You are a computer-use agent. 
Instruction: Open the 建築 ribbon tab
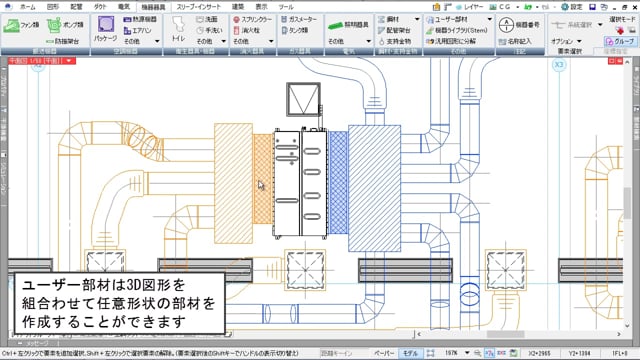[x=238, y=7]
